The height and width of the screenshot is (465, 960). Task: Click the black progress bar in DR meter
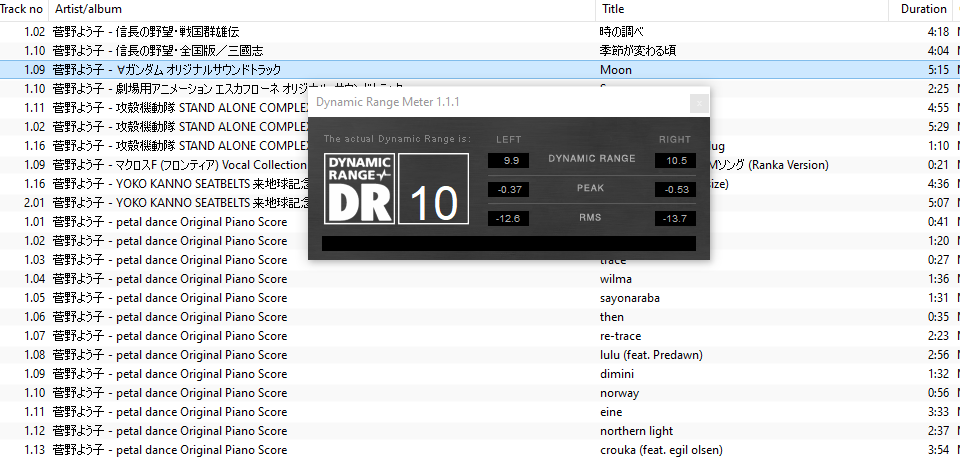(x=509, y=244)
